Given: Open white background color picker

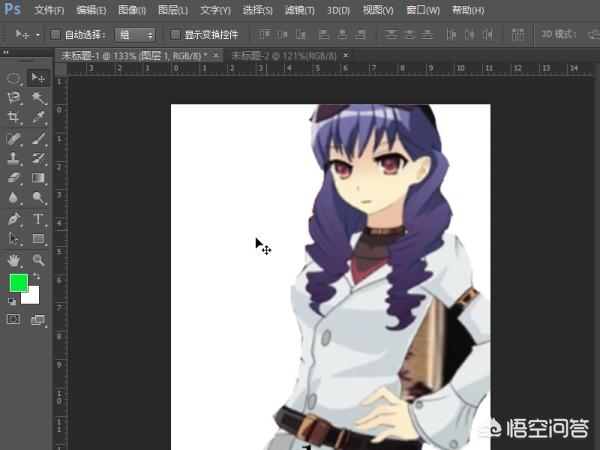Looking at the screenshot, I should pyautogui.click(x=33, y=298).
